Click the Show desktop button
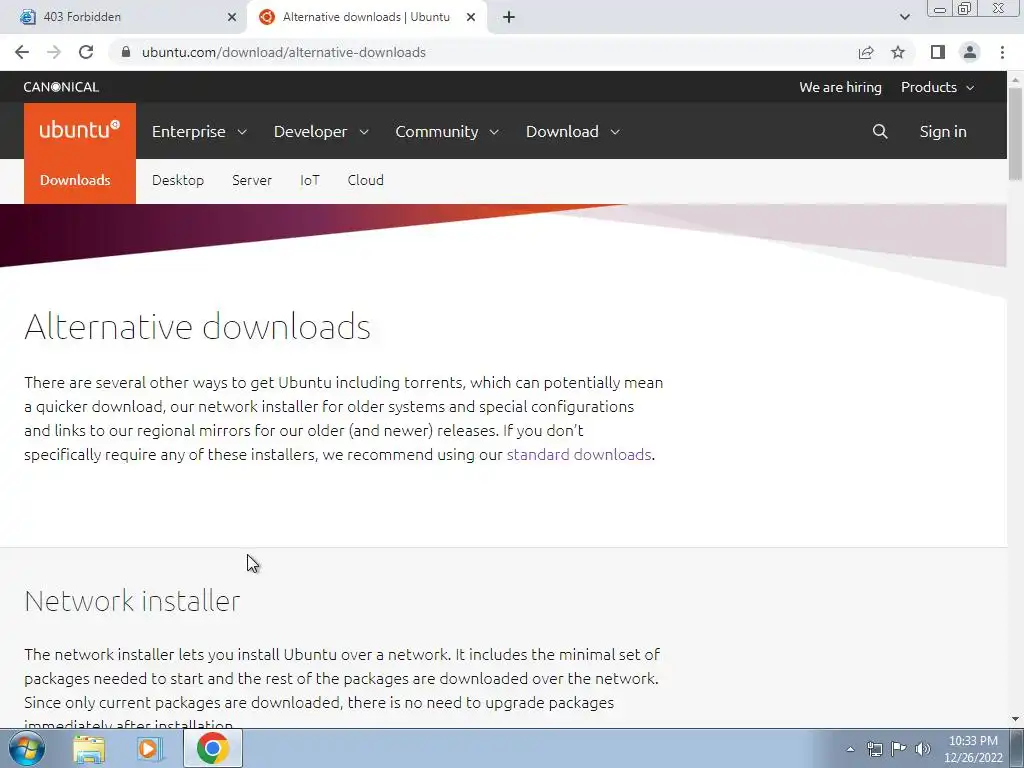Image resolution: width=1024 pixels, height=768 pixels. pyautogui.click(x=1017, y=748)
